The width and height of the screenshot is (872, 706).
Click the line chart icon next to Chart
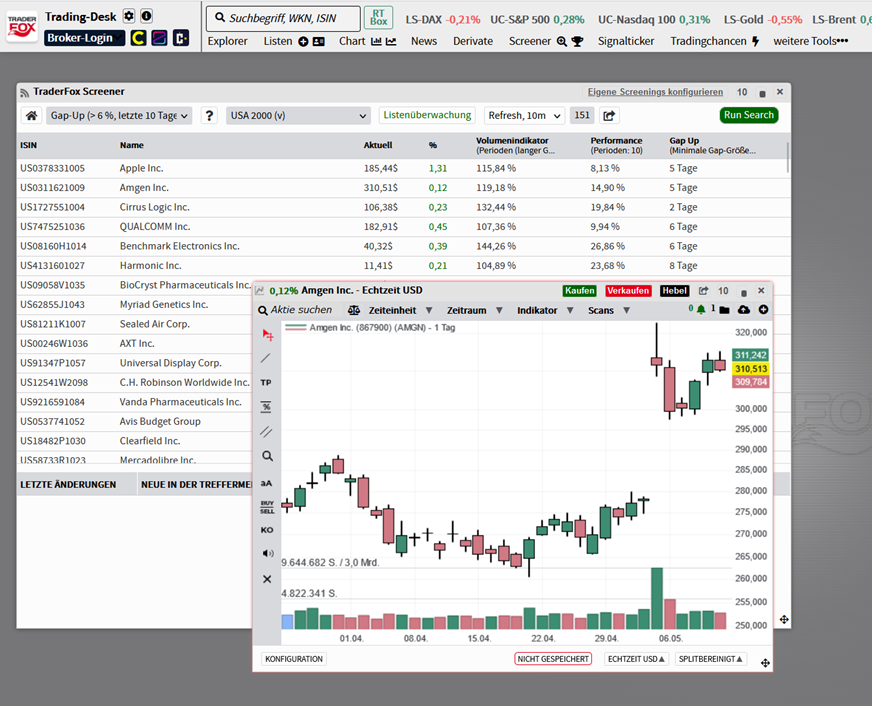pyautogui.click(x=391, y=42)
